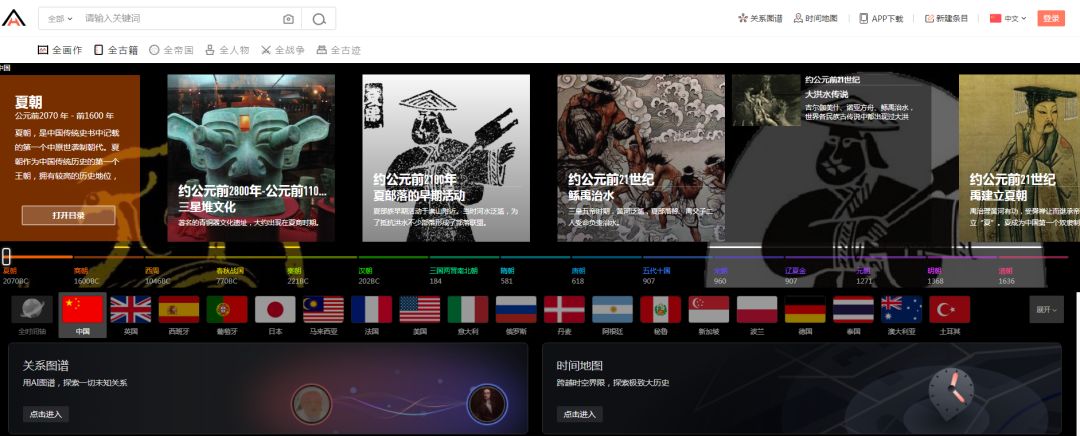1080x436 pixels.
Task: Jump to 隋朝 581 on timeline
Action: click(x=508, y=276)
